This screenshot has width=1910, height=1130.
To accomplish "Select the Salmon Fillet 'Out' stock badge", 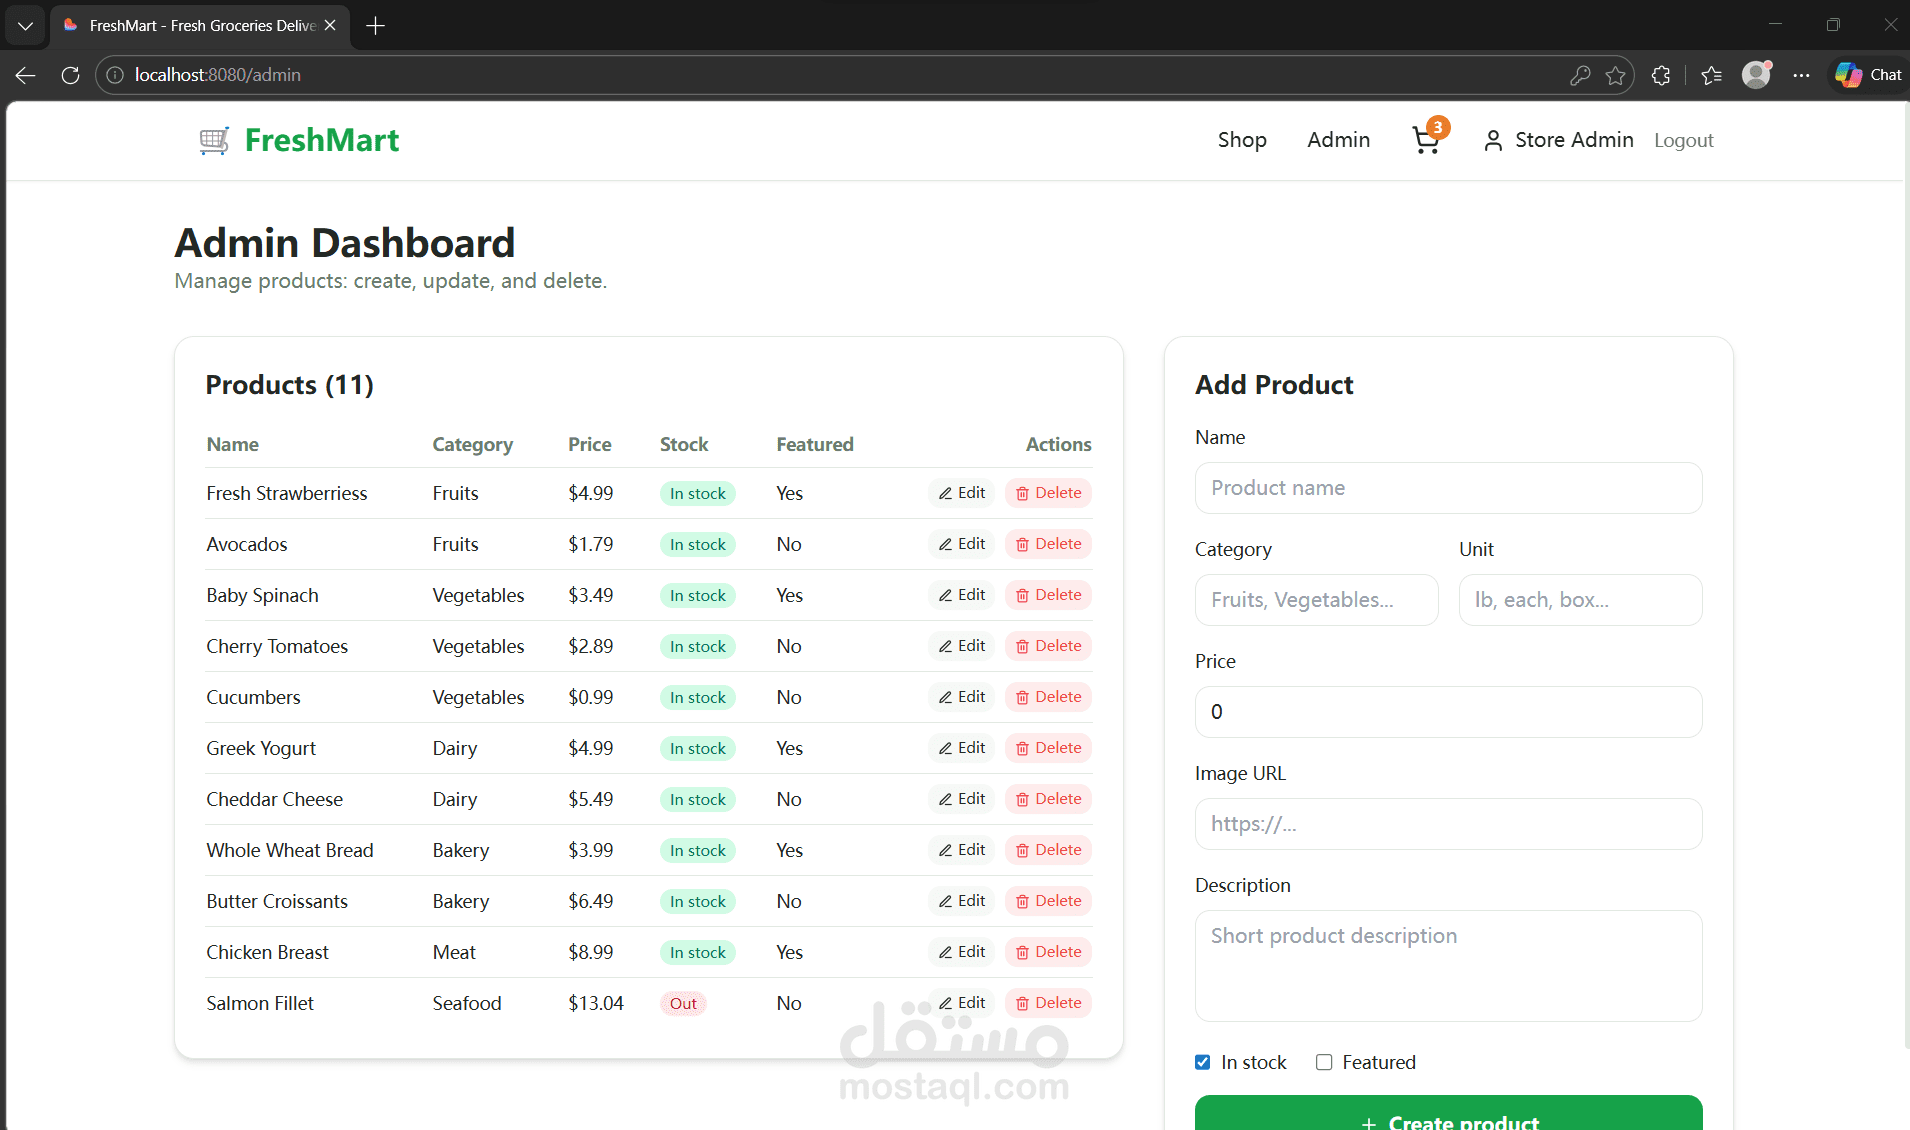I will click(x=683, y=1003).
